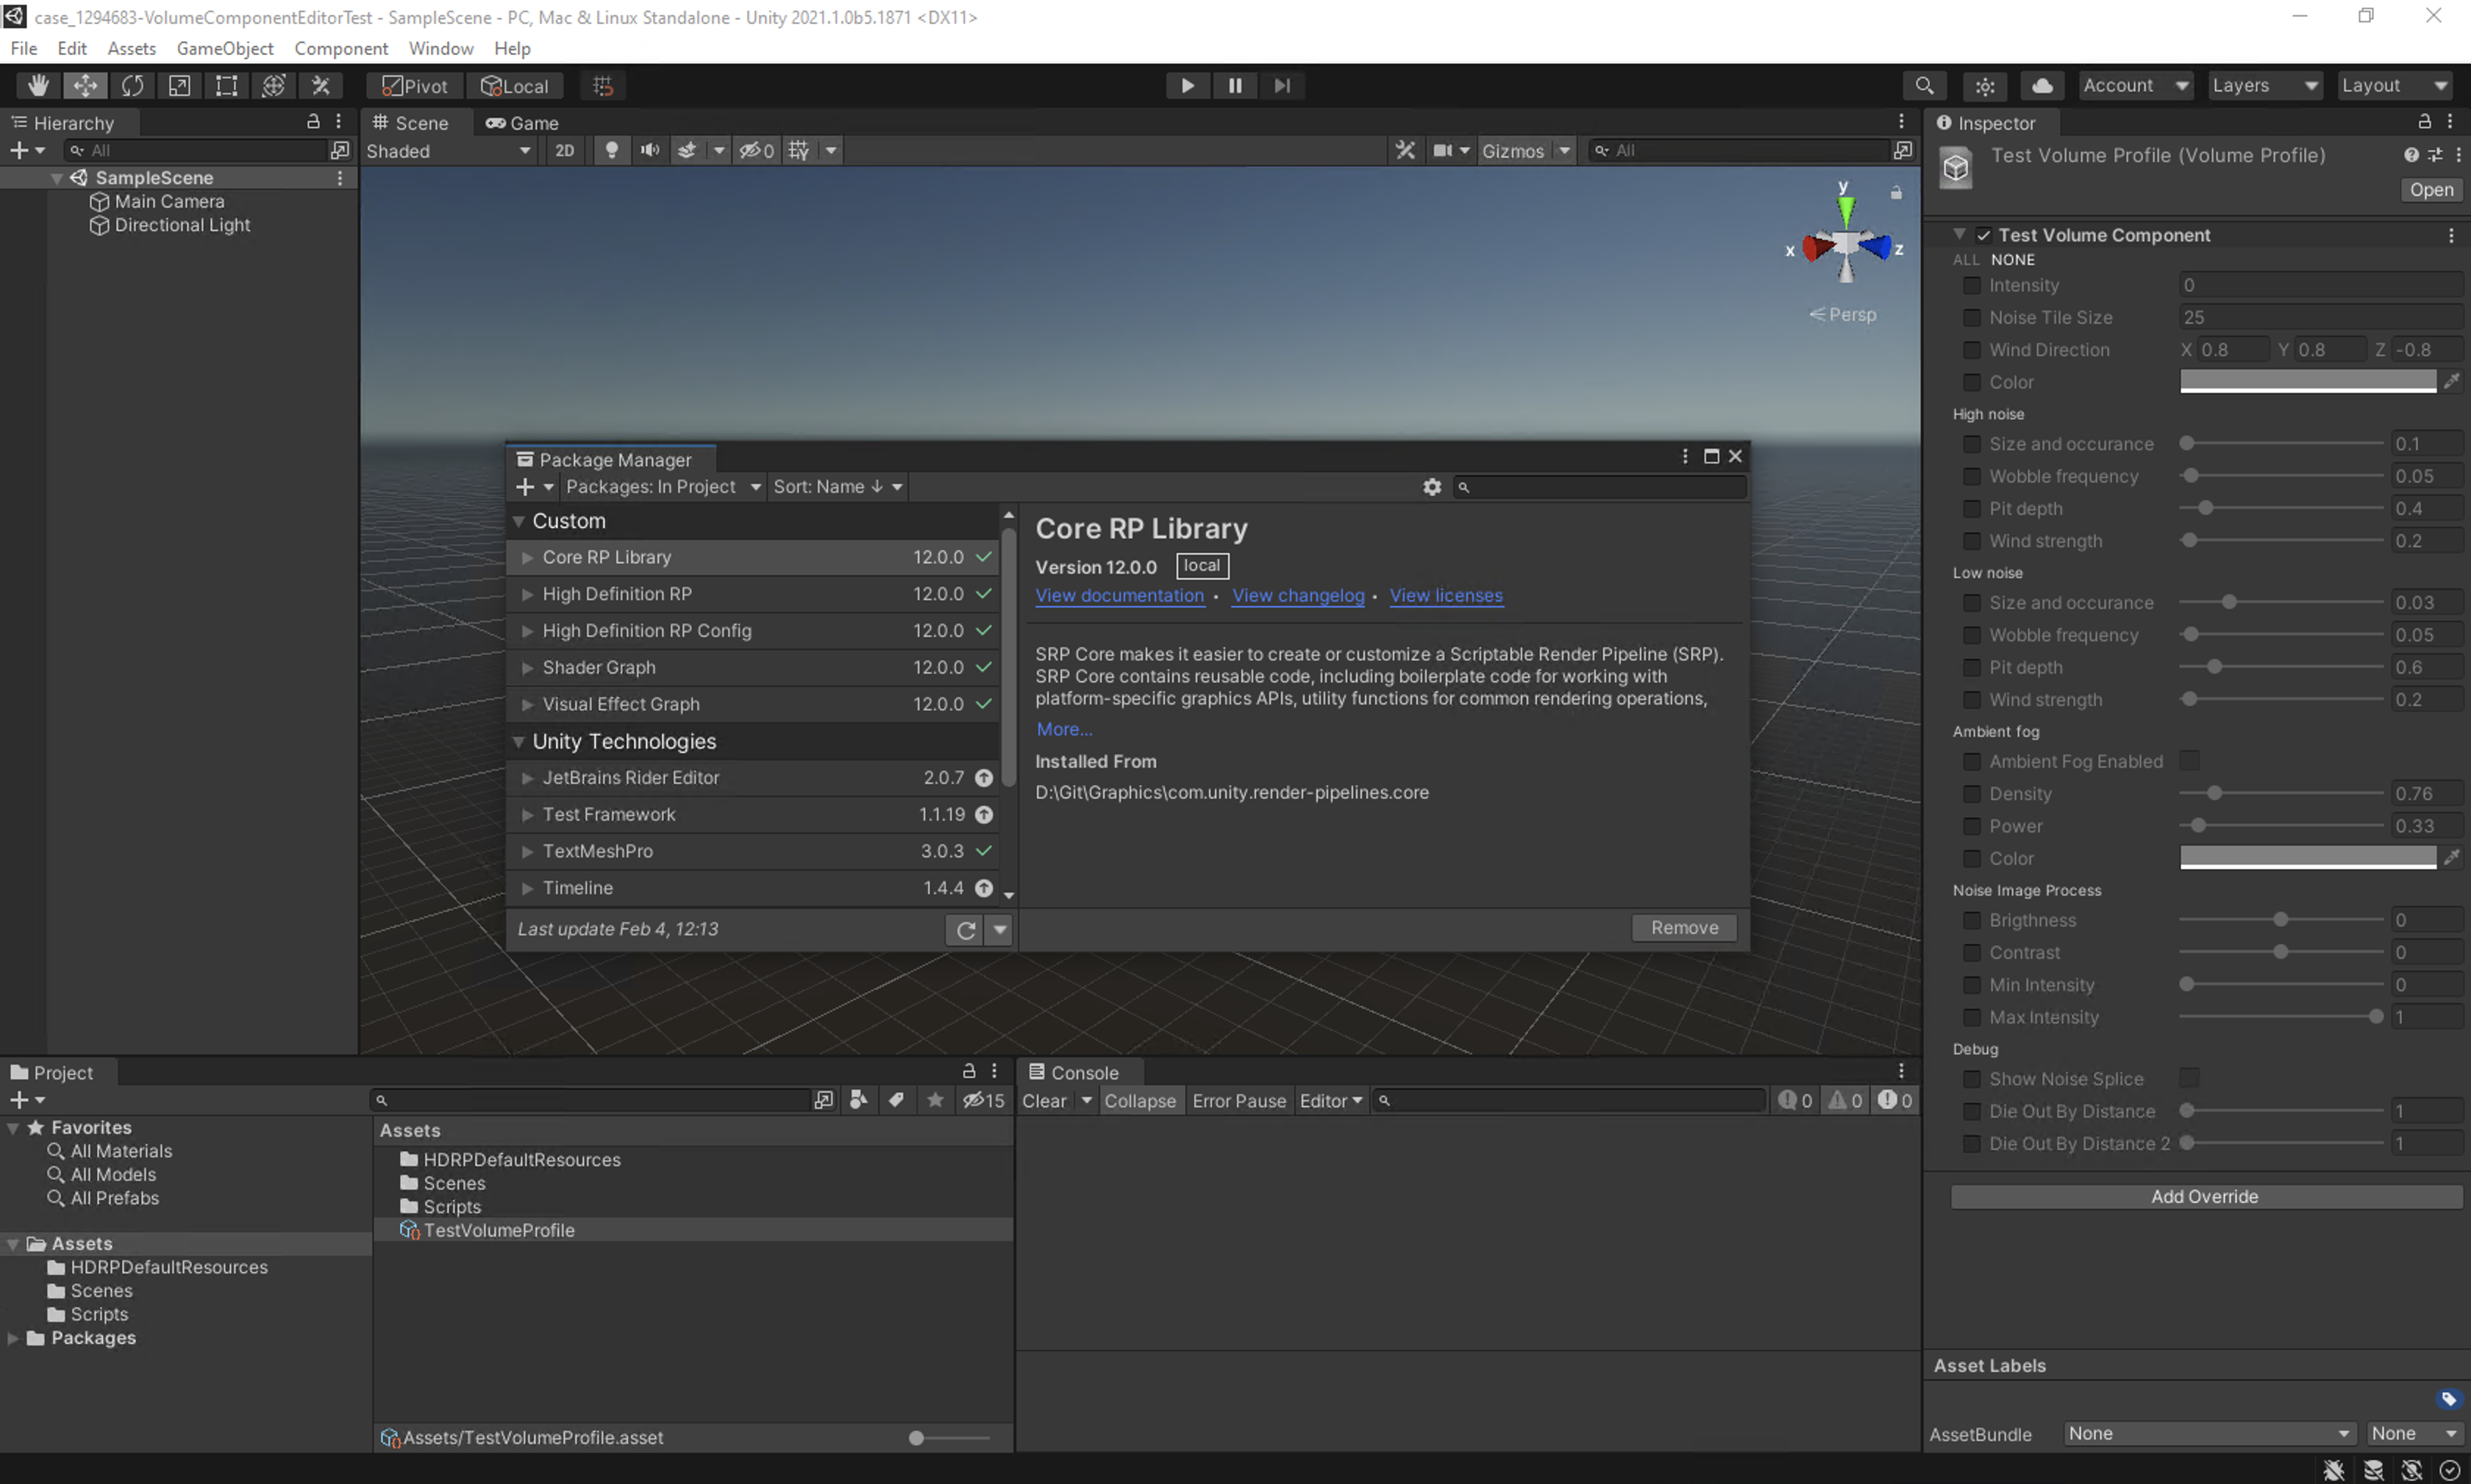Toggle scene audio speaker icon
The width and height of the screenshot is (2471, 1484).
coord(650,150)
